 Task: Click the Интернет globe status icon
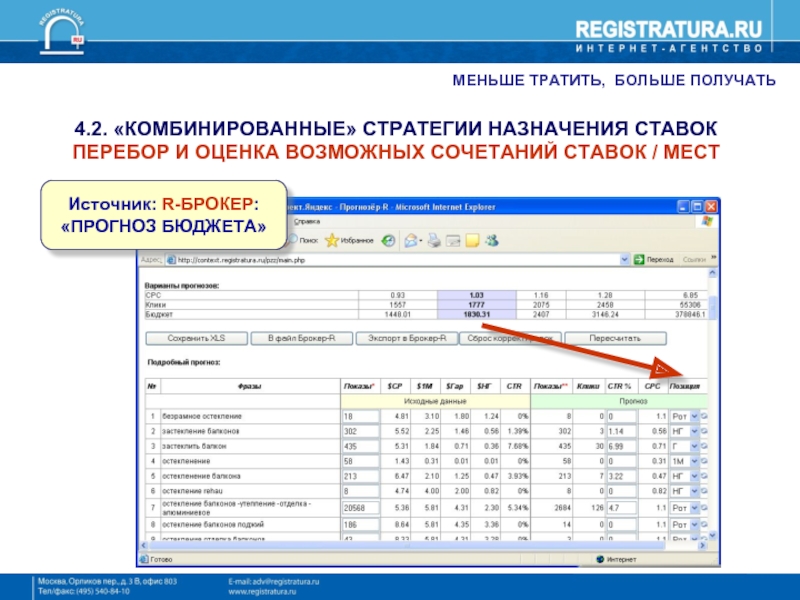600,559
